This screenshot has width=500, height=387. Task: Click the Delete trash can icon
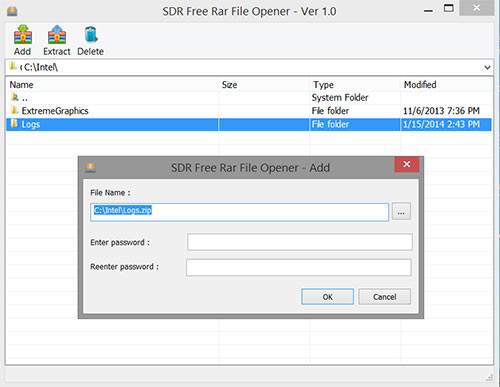tap(91, 35)
